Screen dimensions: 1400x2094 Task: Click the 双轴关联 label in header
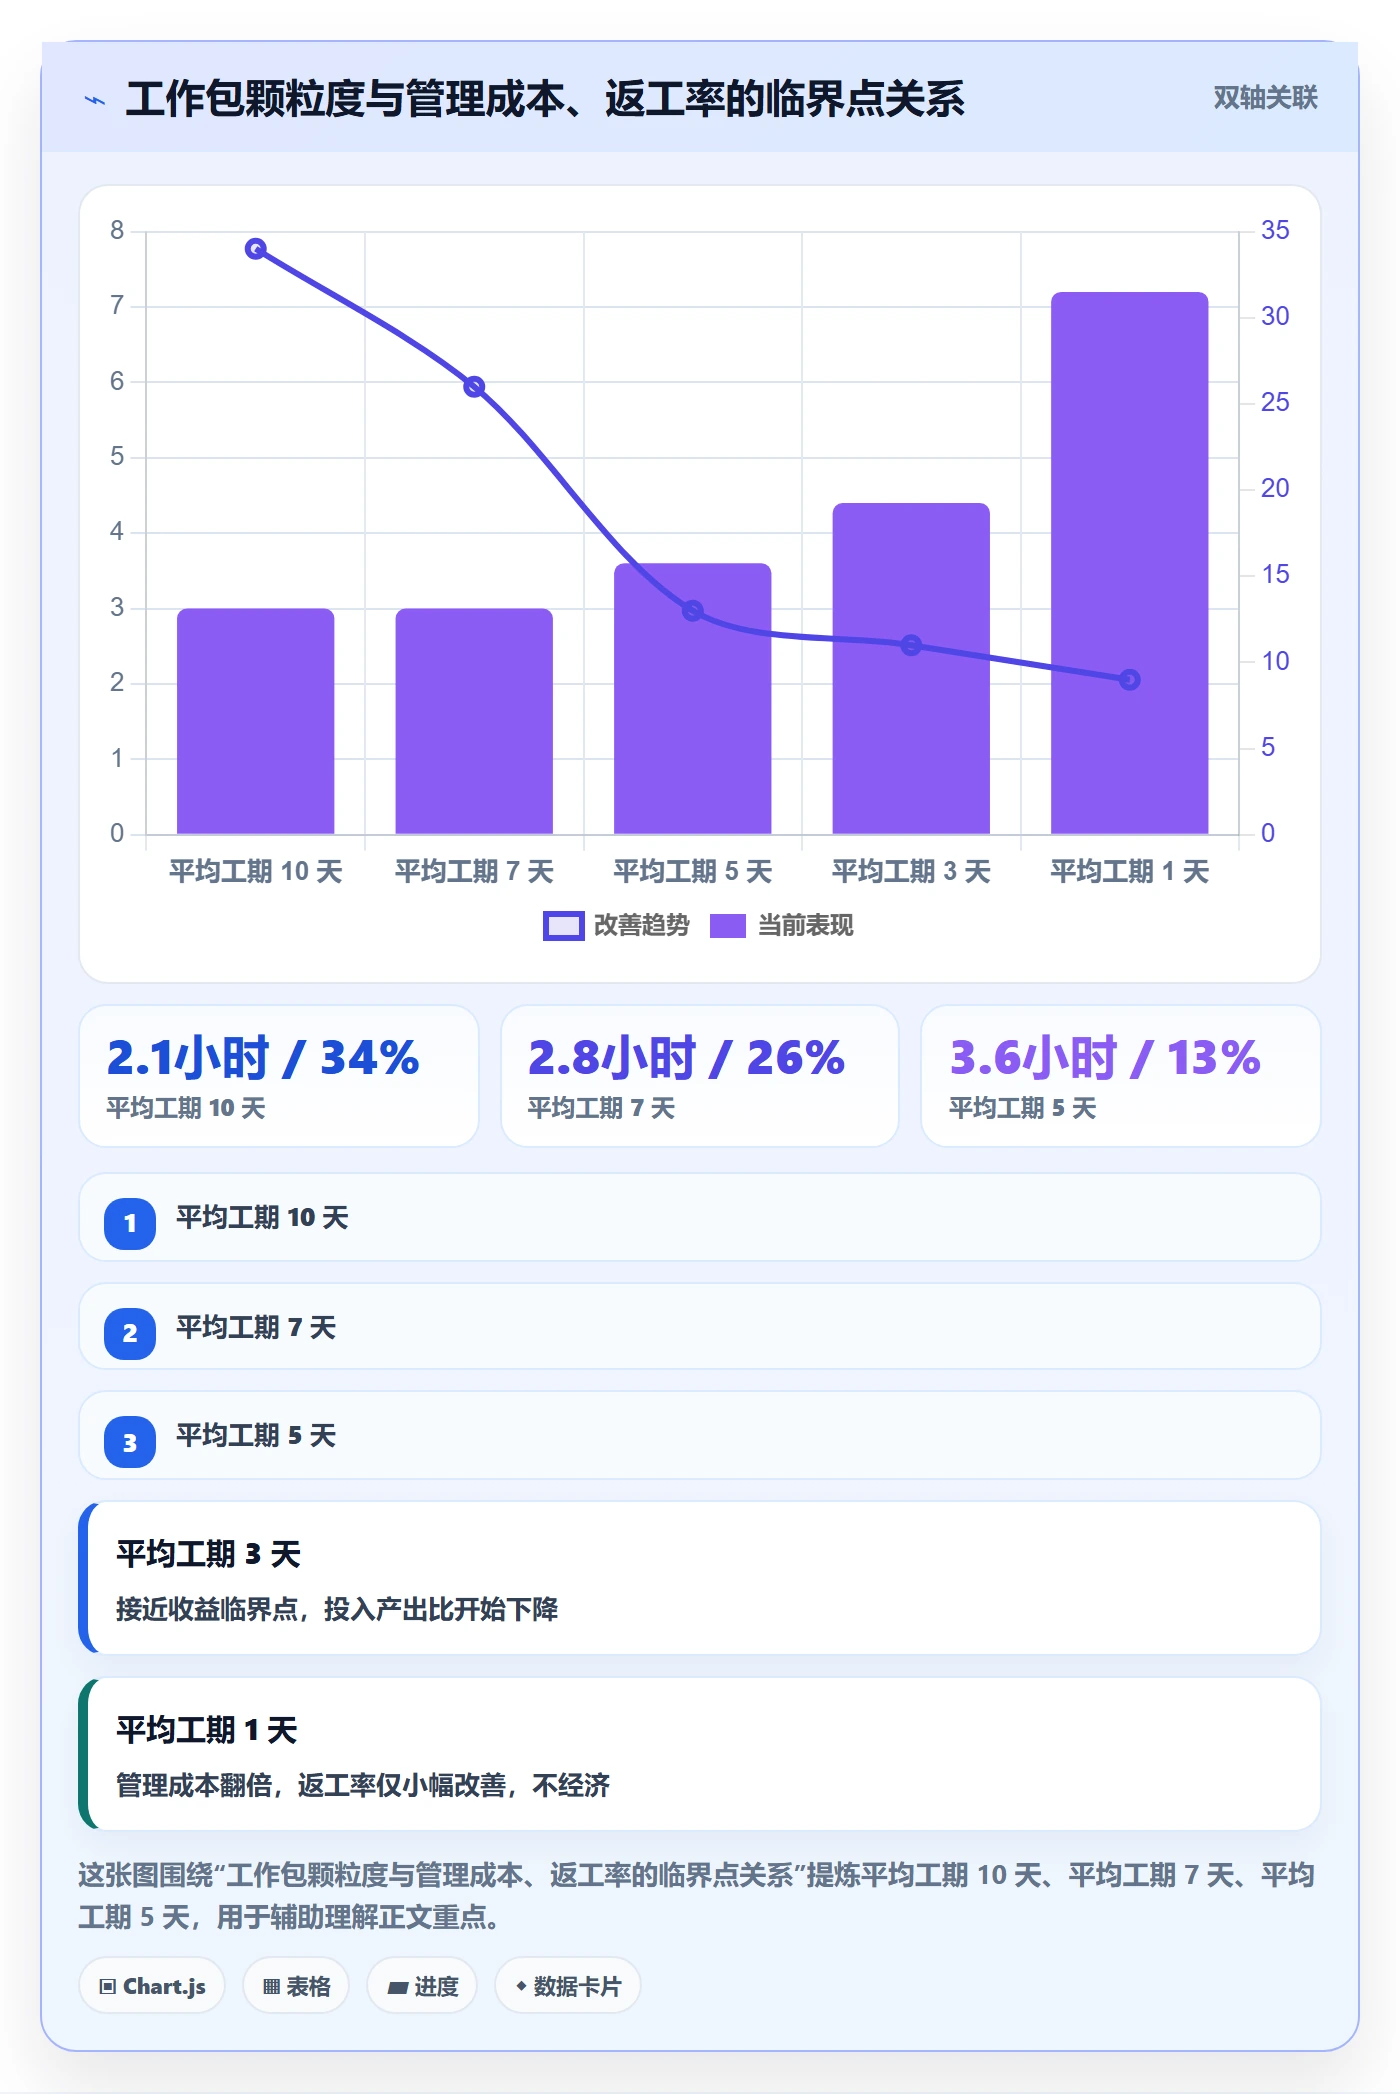pos(1265,98)
